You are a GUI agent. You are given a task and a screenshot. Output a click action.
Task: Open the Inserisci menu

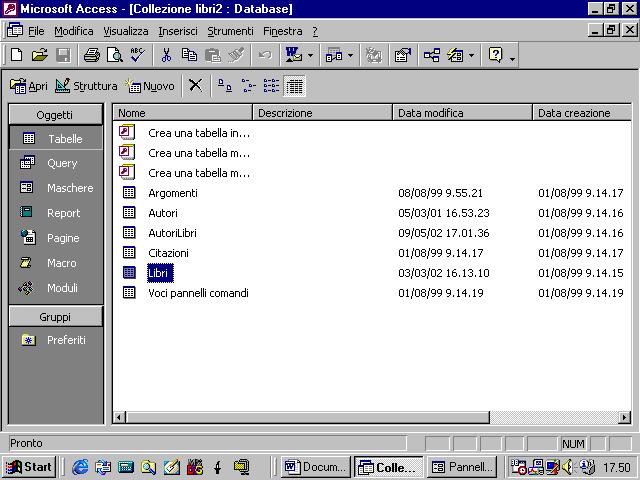[178, 31]
